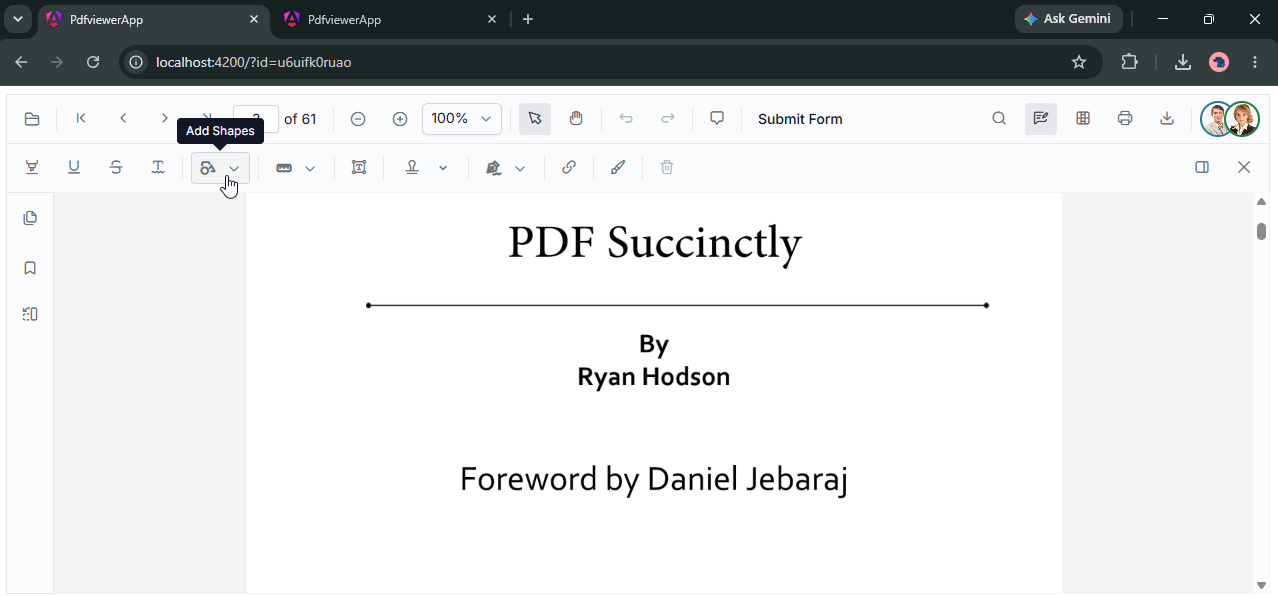Open the Chrome profile avatar
Image resolution: width=1278 pixels, height=596 pixels.
click(x=1219, y=62)
